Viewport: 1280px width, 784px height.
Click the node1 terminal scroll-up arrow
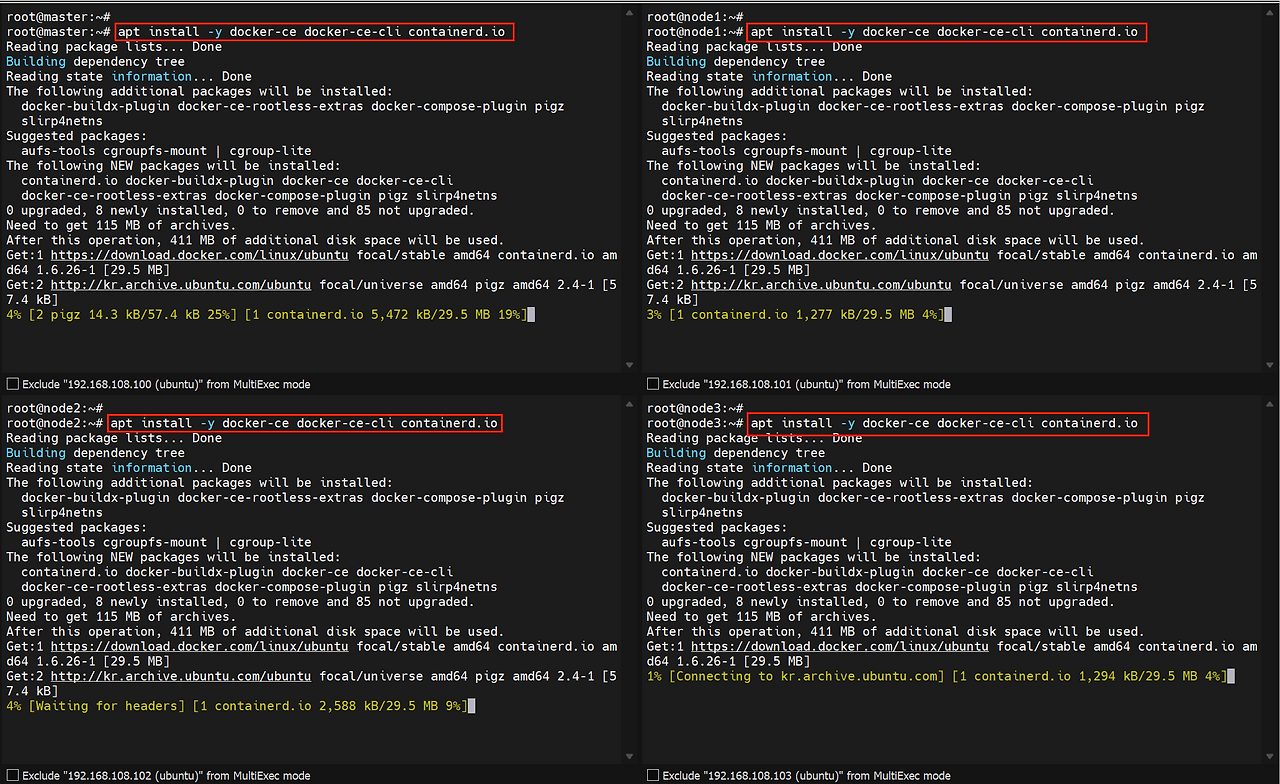point(1268,15)
